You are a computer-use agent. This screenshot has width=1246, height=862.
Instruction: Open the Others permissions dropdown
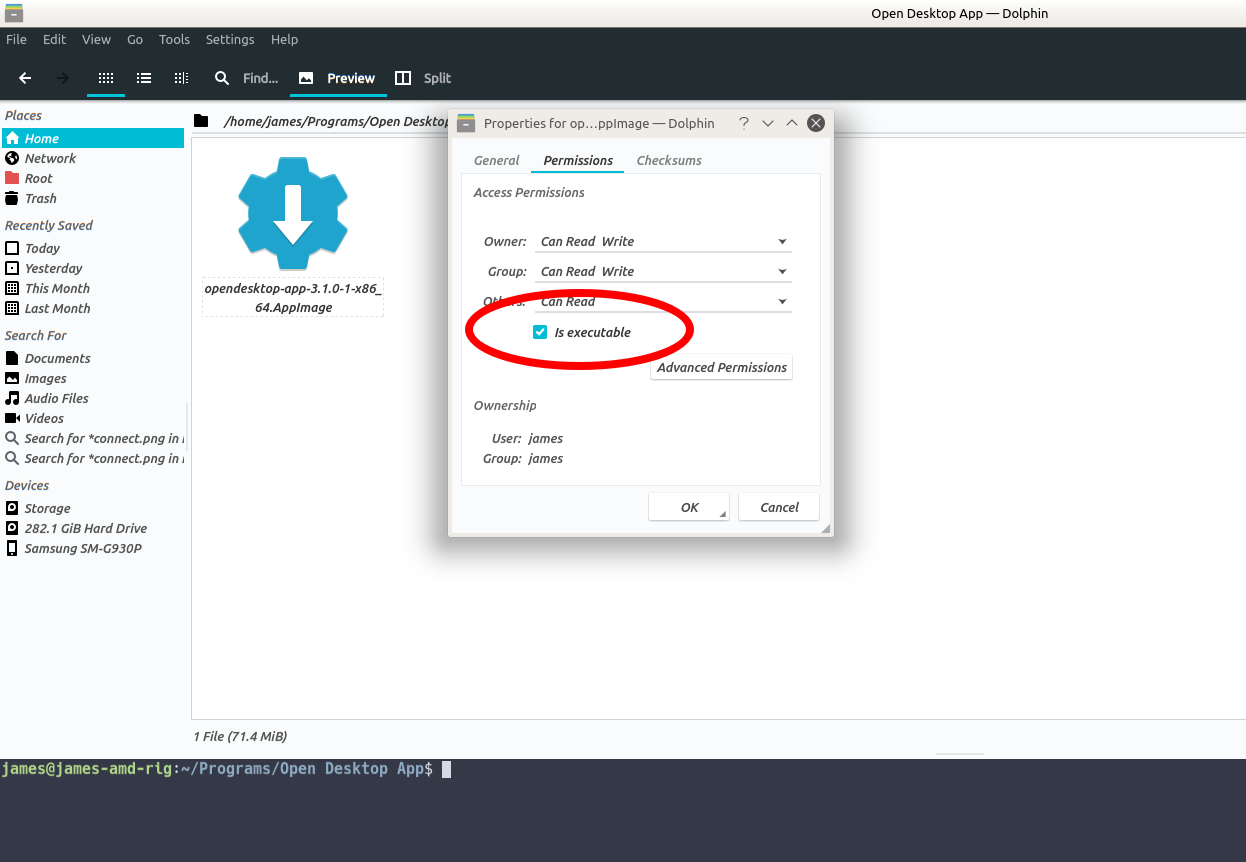tap(663, 301)
